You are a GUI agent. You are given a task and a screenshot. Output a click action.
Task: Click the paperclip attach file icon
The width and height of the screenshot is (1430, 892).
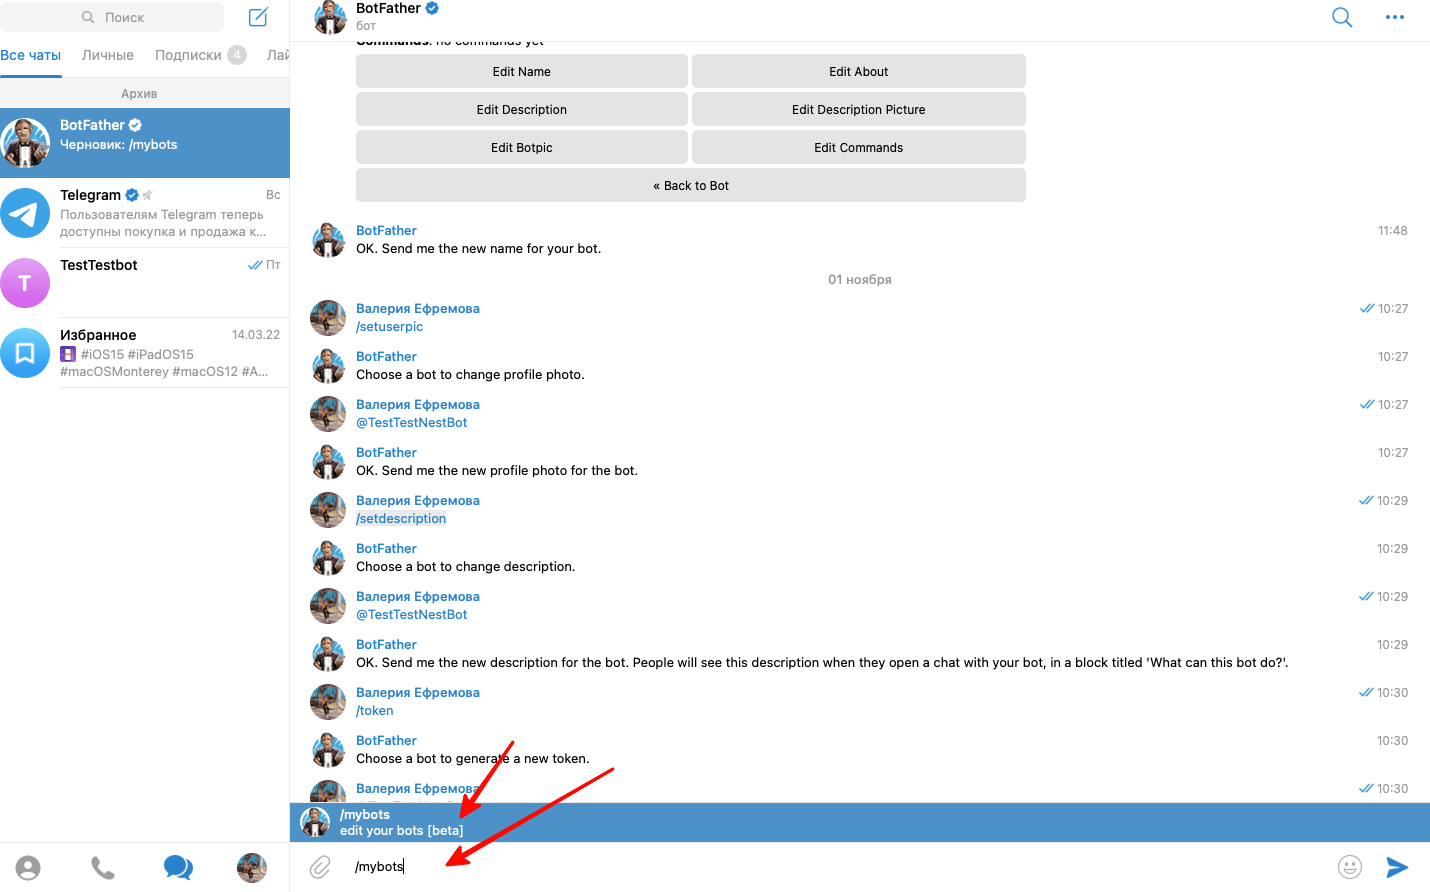320,867
